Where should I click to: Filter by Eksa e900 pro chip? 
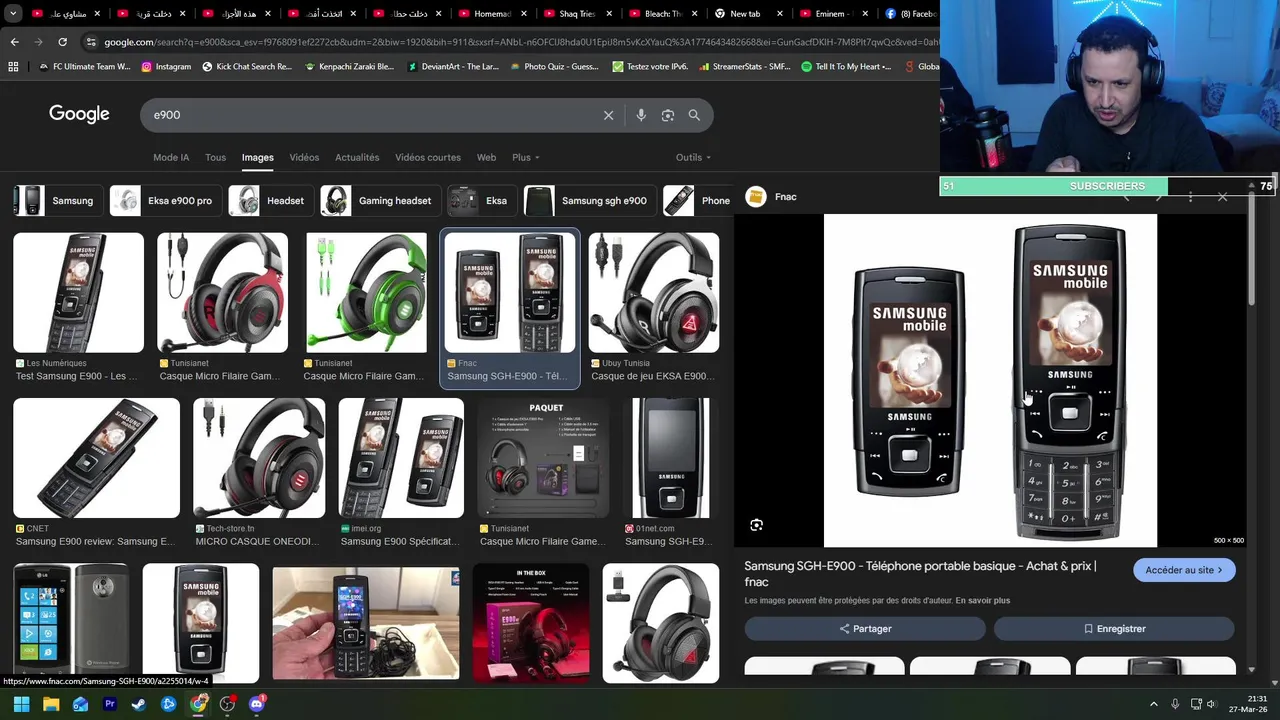(165, 201)
